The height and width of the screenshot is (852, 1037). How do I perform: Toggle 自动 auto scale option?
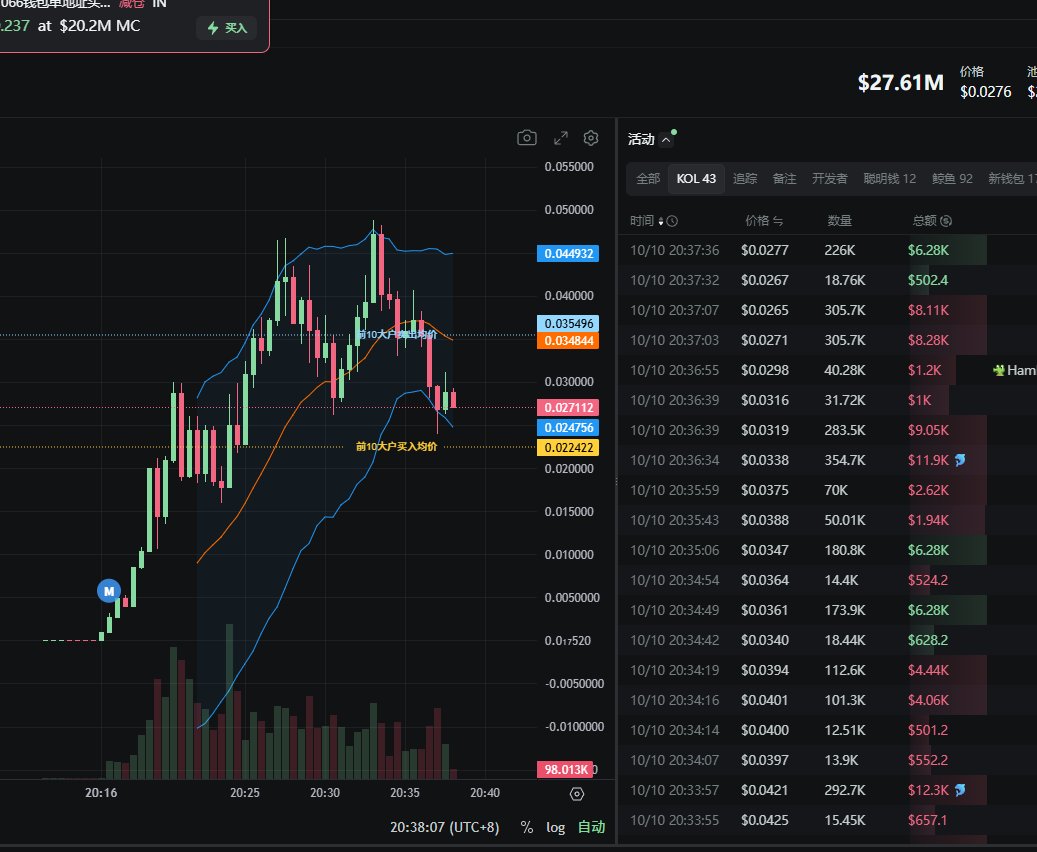tap(591, 827)
